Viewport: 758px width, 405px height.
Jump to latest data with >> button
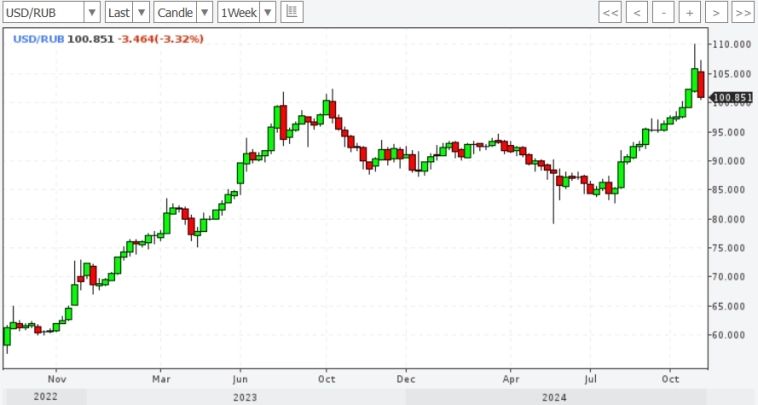pos(743,13)
